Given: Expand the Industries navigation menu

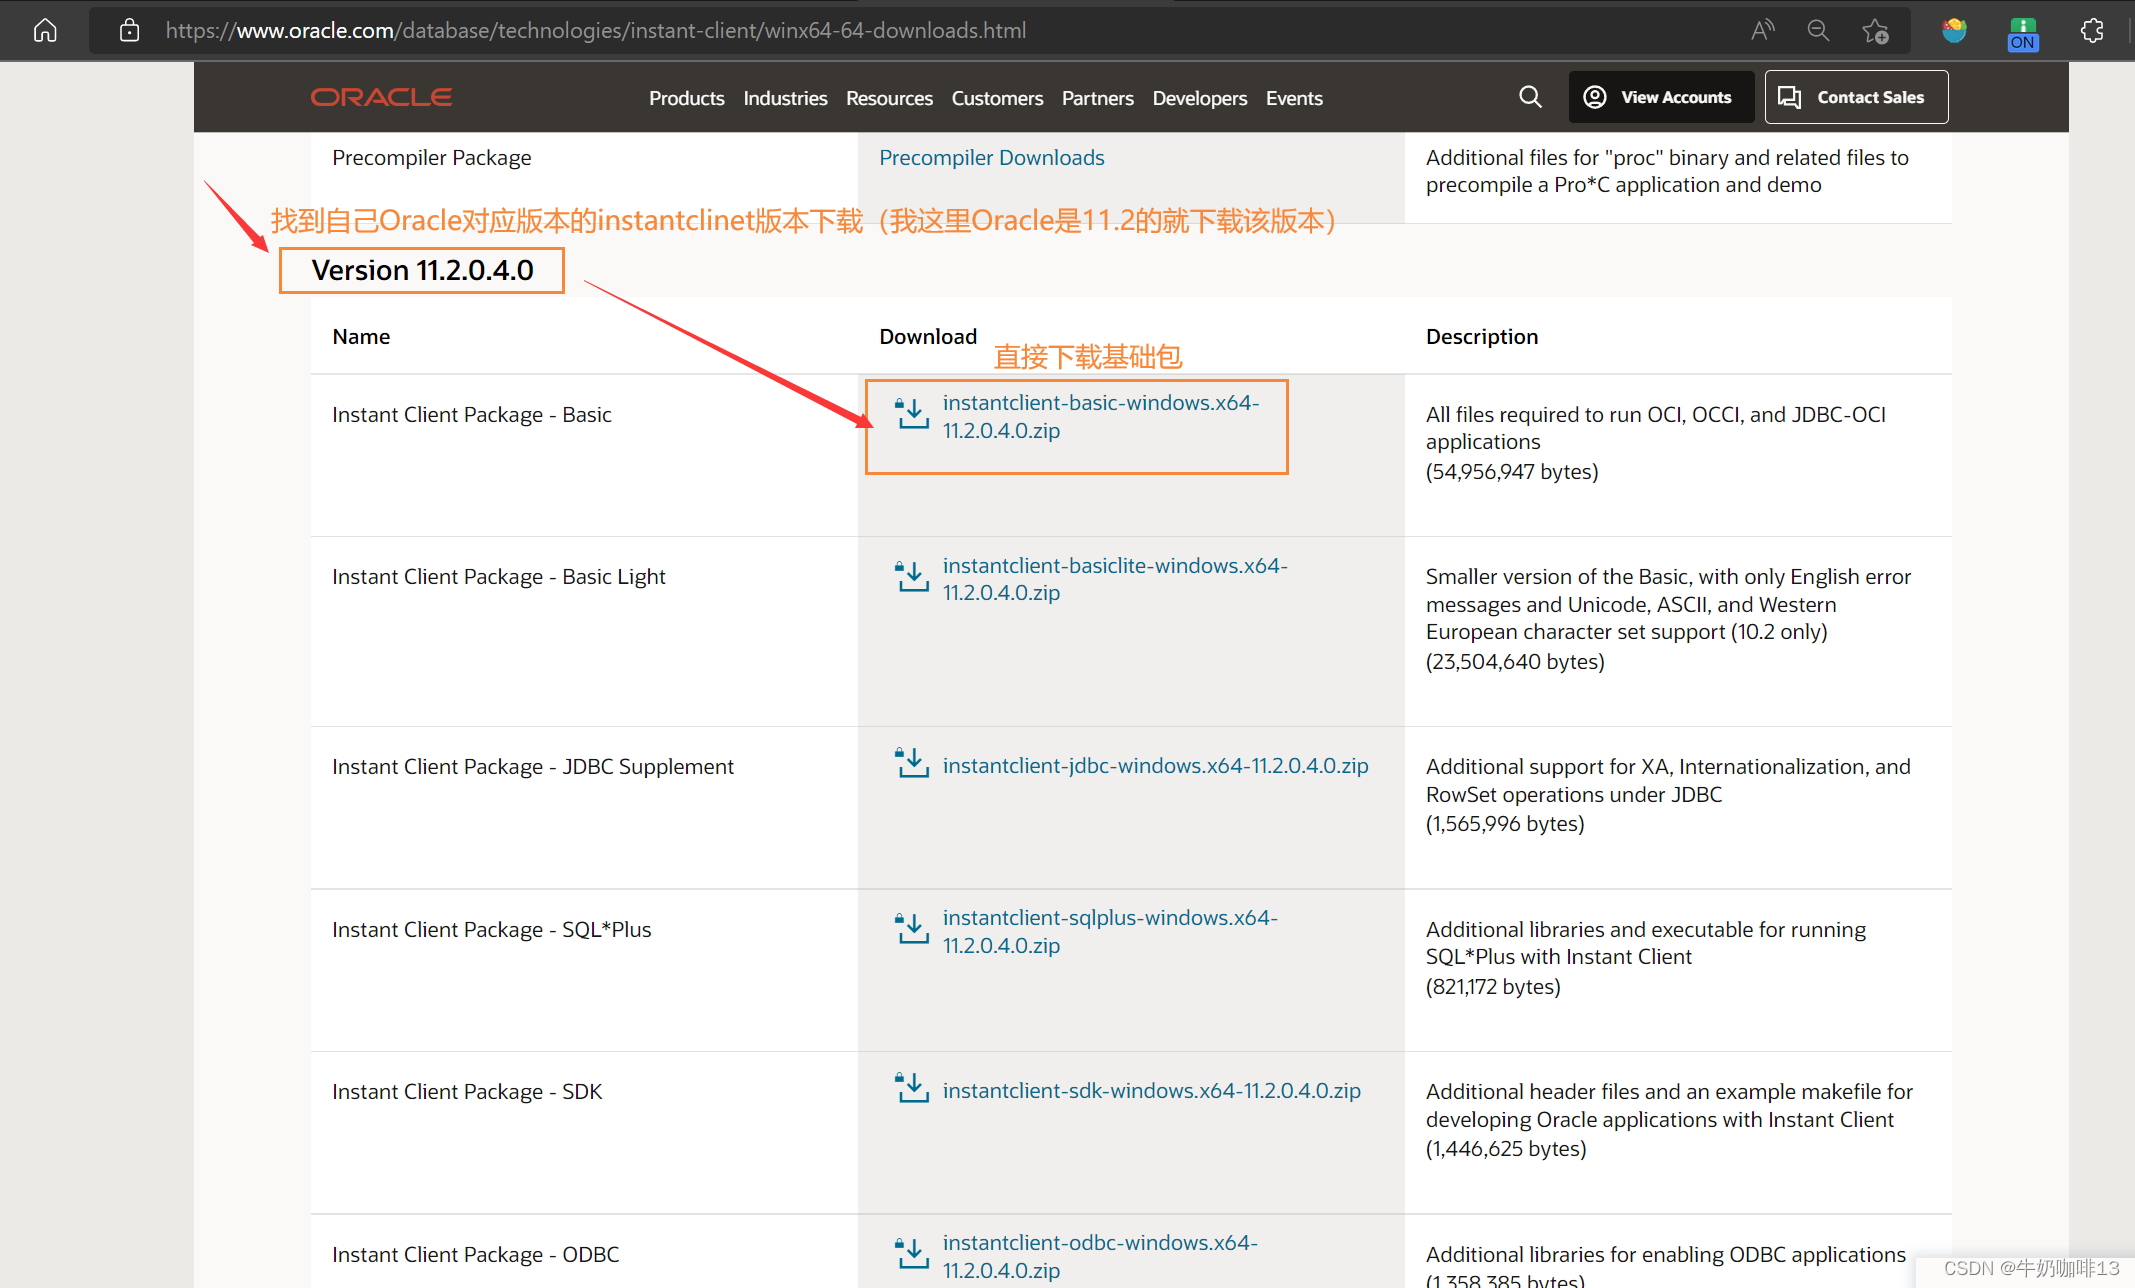Looking at the screenshot, I should click(x=785, y=98).
